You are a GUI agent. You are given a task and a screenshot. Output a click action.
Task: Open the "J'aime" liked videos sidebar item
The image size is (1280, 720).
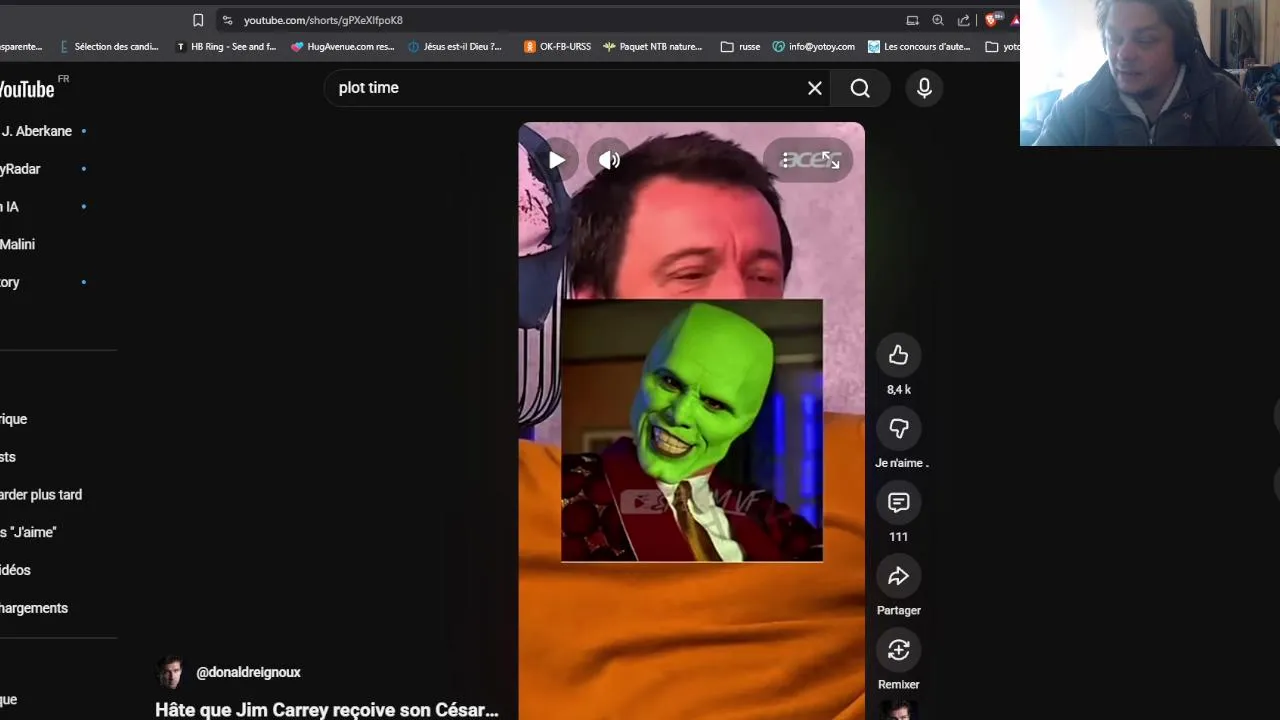pos(28,532)
